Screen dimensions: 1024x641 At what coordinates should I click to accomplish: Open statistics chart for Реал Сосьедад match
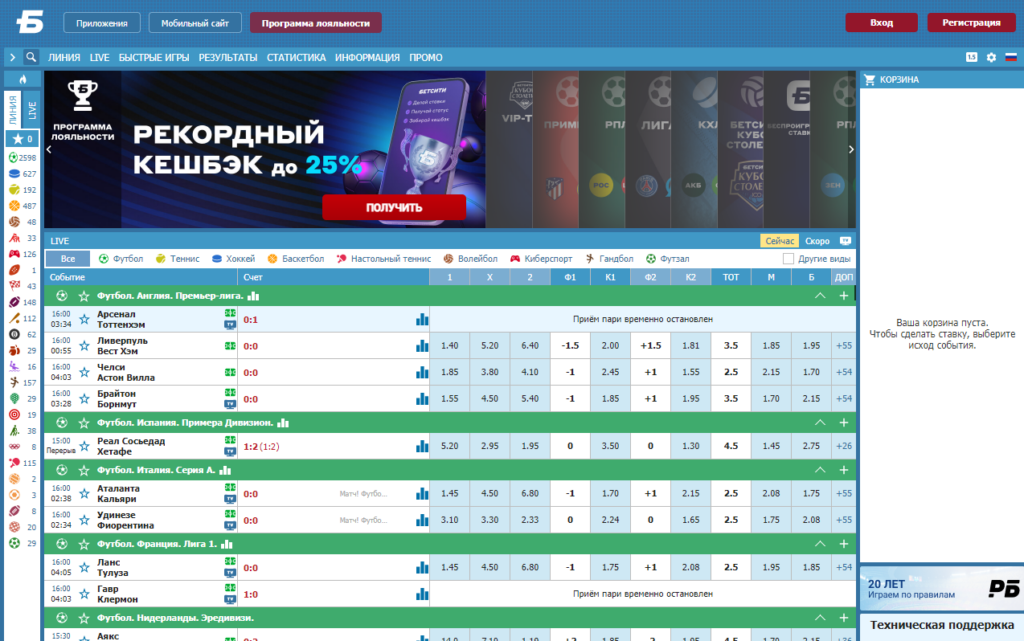point(422,446)
